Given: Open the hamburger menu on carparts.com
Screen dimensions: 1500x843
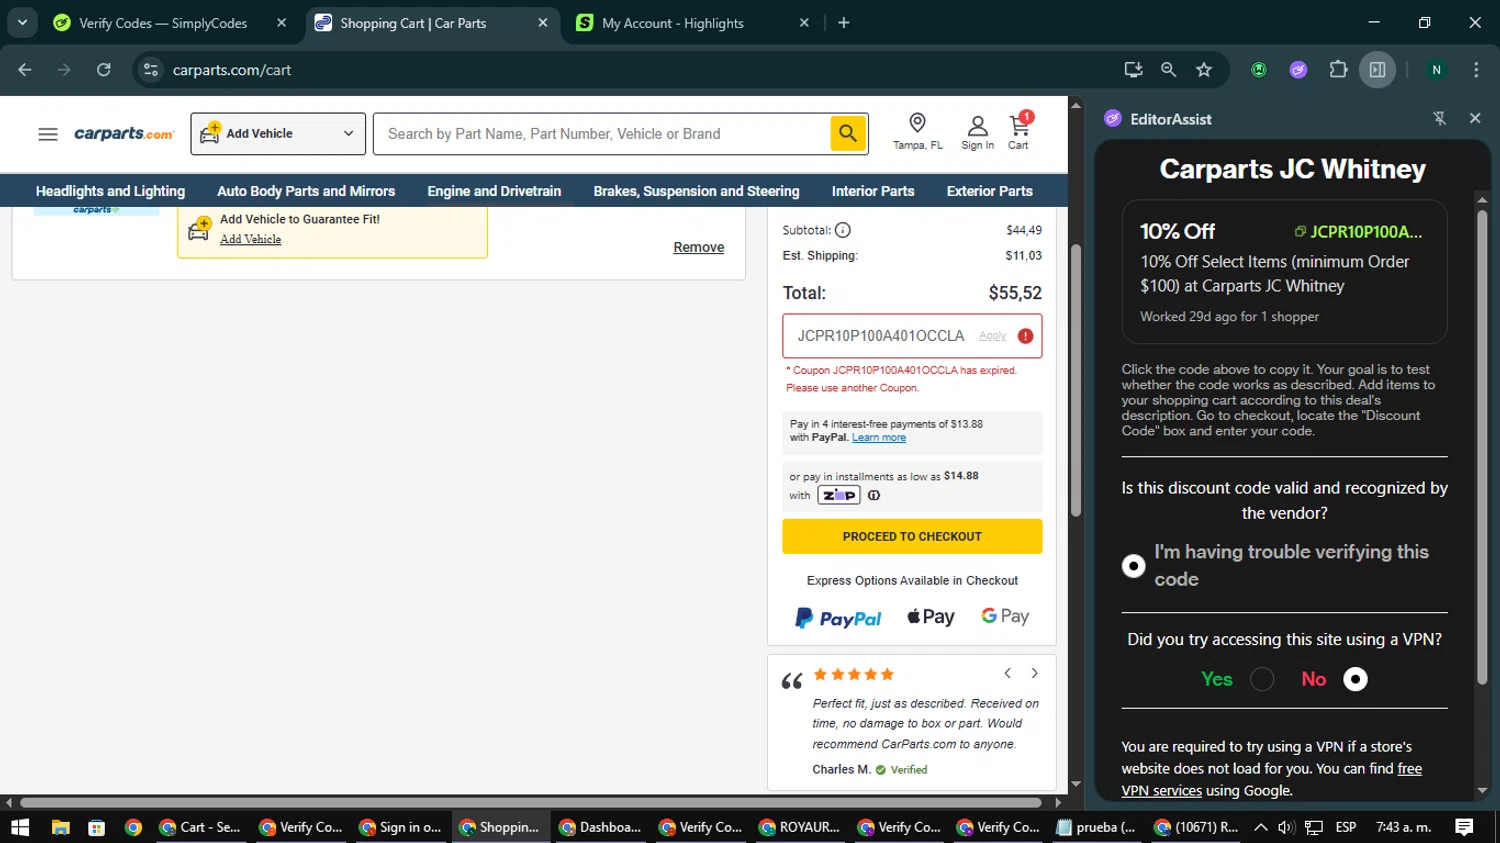Looking at the screenshot, I should 48,134.
